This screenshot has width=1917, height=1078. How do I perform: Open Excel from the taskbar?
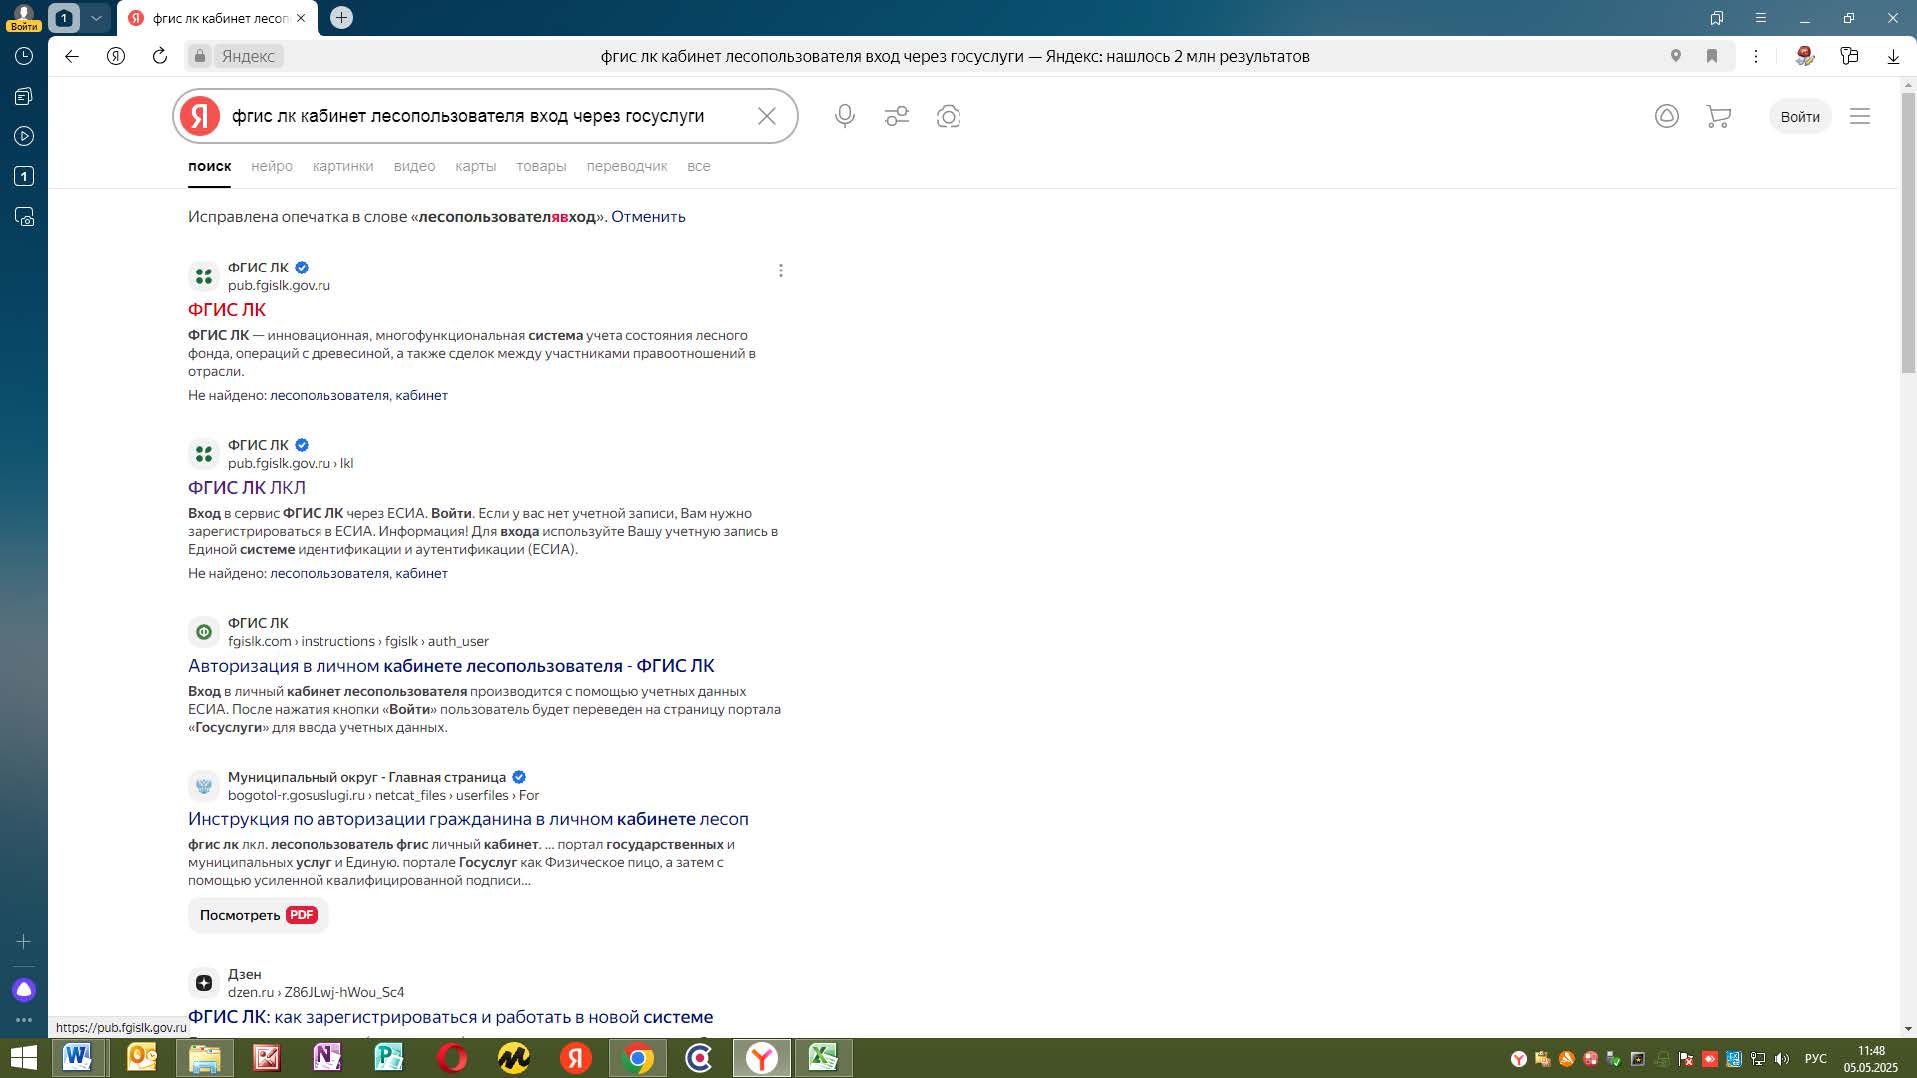823,1057
